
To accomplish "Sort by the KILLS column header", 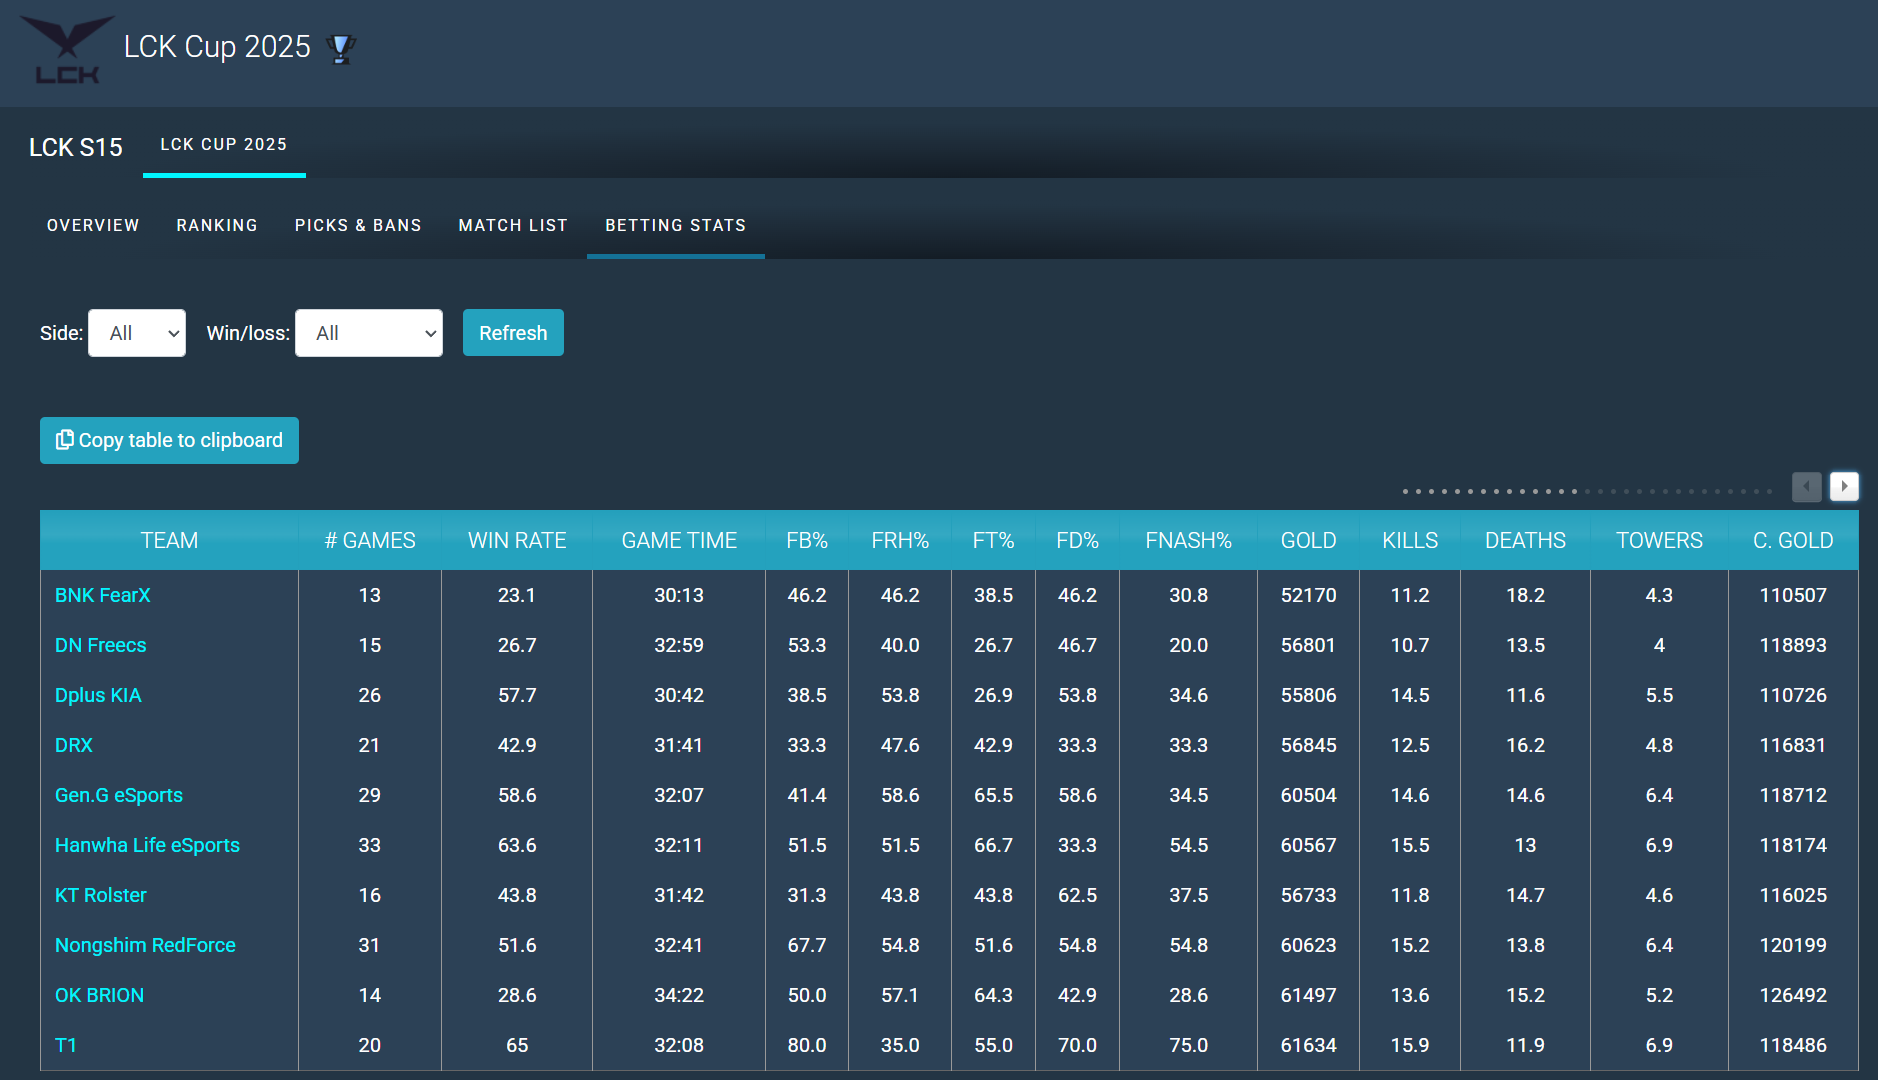I will click(1410, 540).
